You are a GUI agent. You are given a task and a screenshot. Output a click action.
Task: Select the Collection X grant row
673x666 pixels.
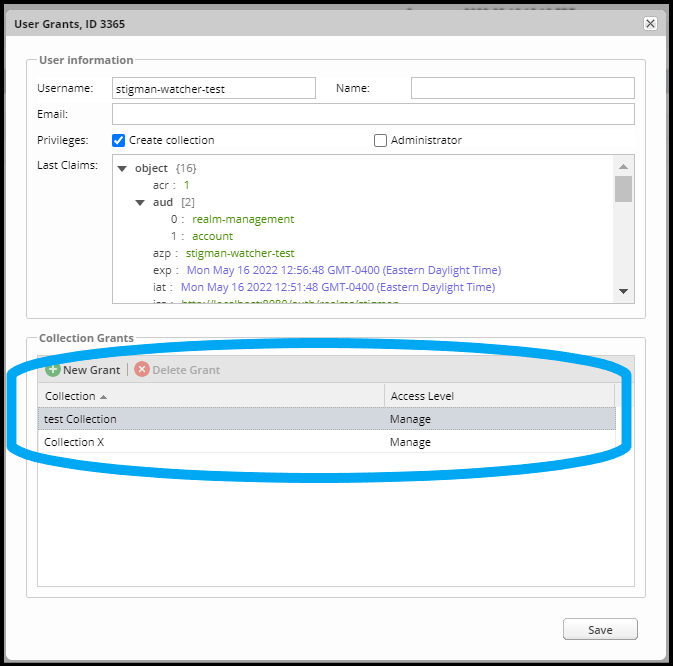click(x=327, y=442)
